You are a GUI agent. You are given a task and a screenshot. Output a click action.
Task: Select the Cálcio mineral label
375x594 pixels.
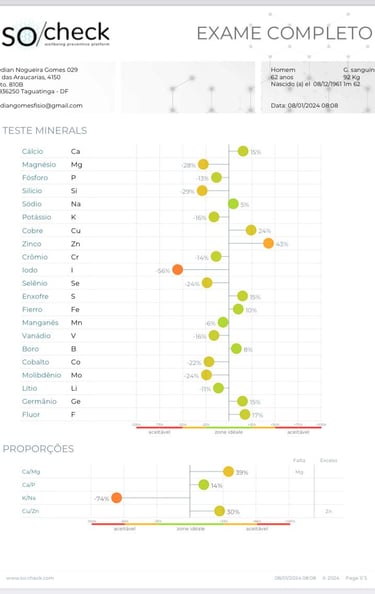tap(33, 151)
